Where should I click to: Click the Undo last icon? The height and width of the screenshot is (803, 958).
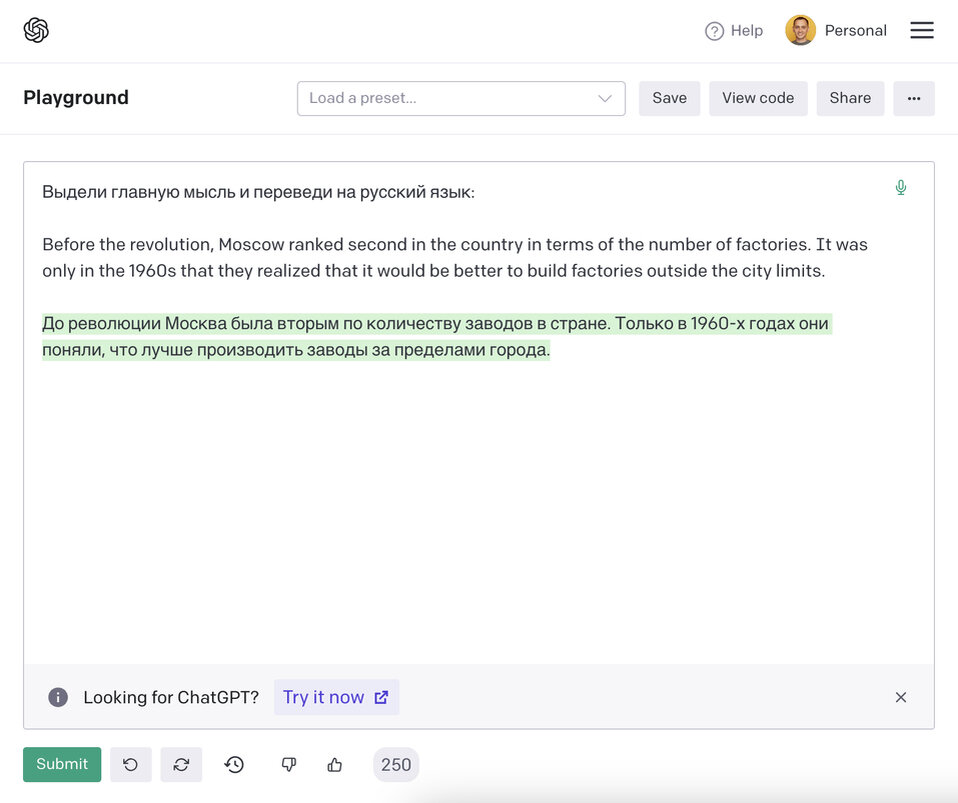point(131,764)
